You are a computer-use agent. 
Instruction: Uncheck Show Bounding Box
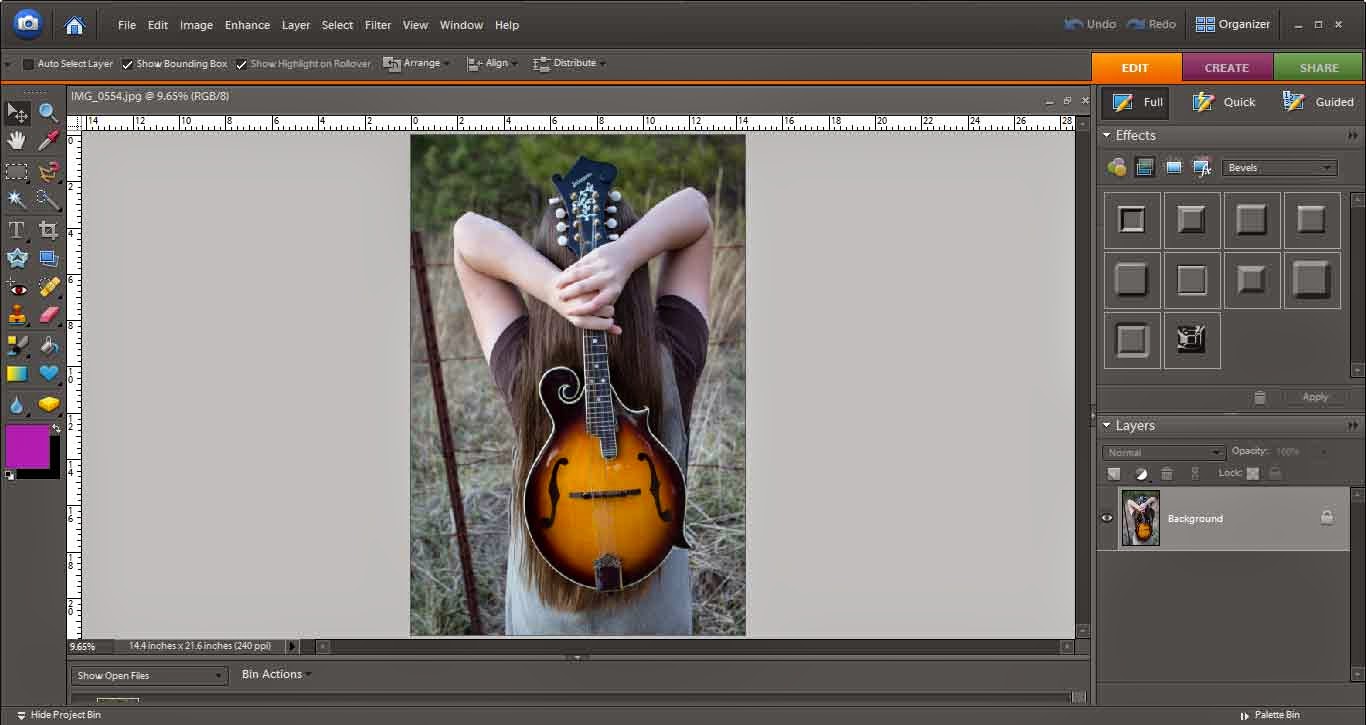coord(128,64)
